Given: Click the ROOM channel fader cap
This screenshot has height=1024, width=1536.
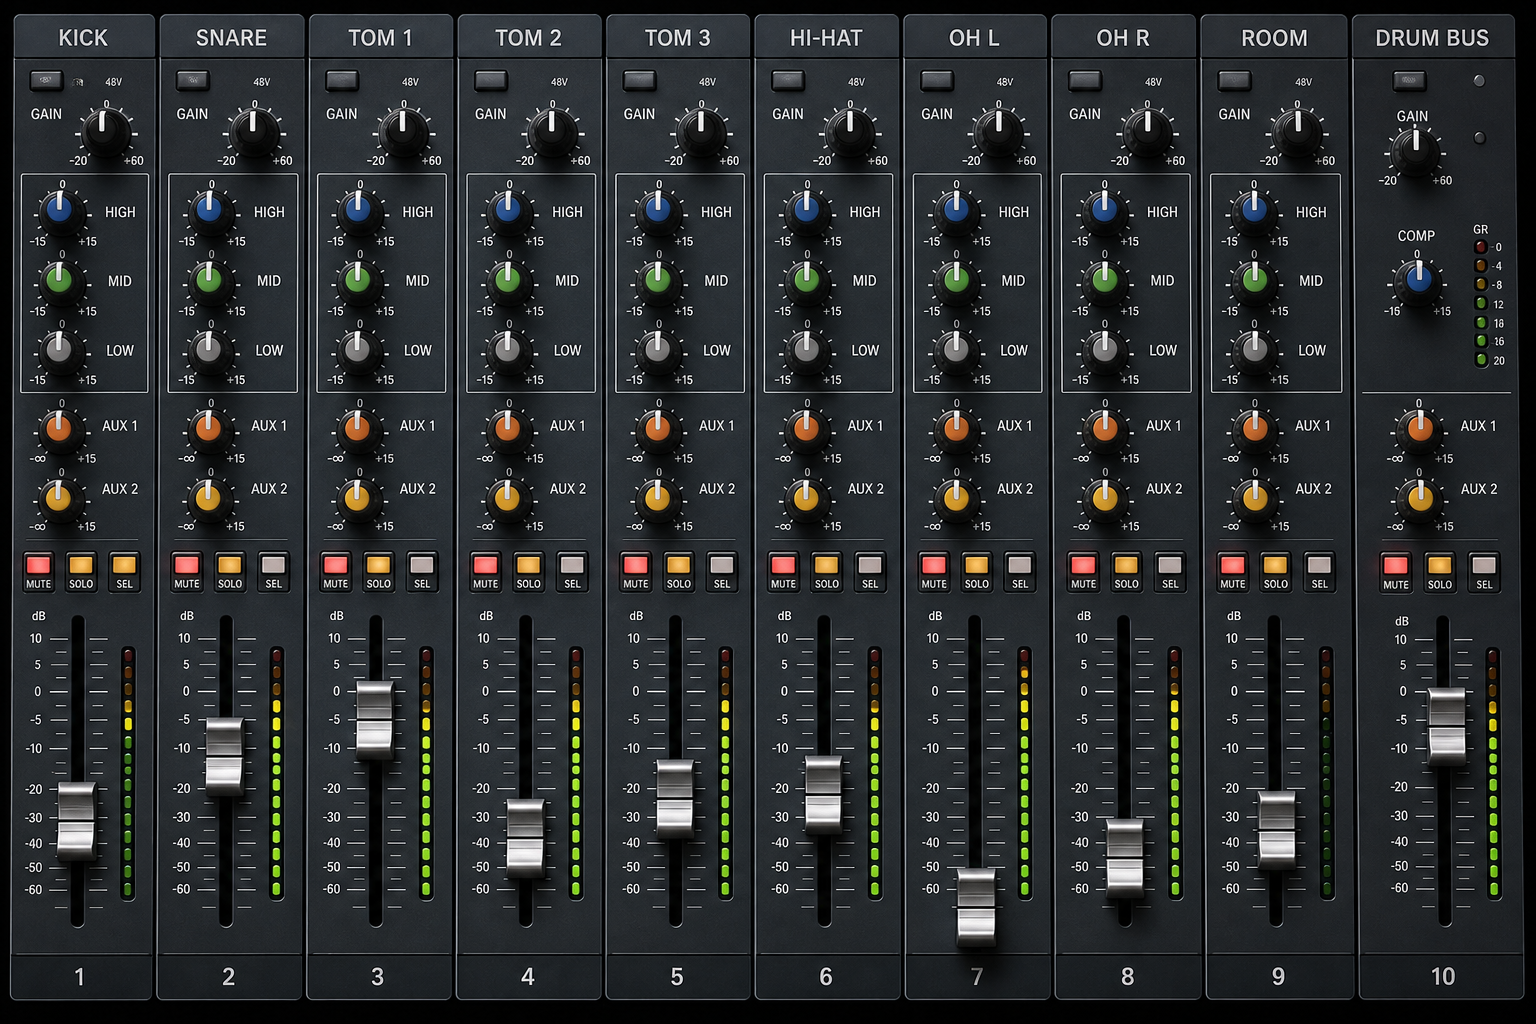Looking at the screenshot, I should pyautogui.click(x=1276, y=829).
